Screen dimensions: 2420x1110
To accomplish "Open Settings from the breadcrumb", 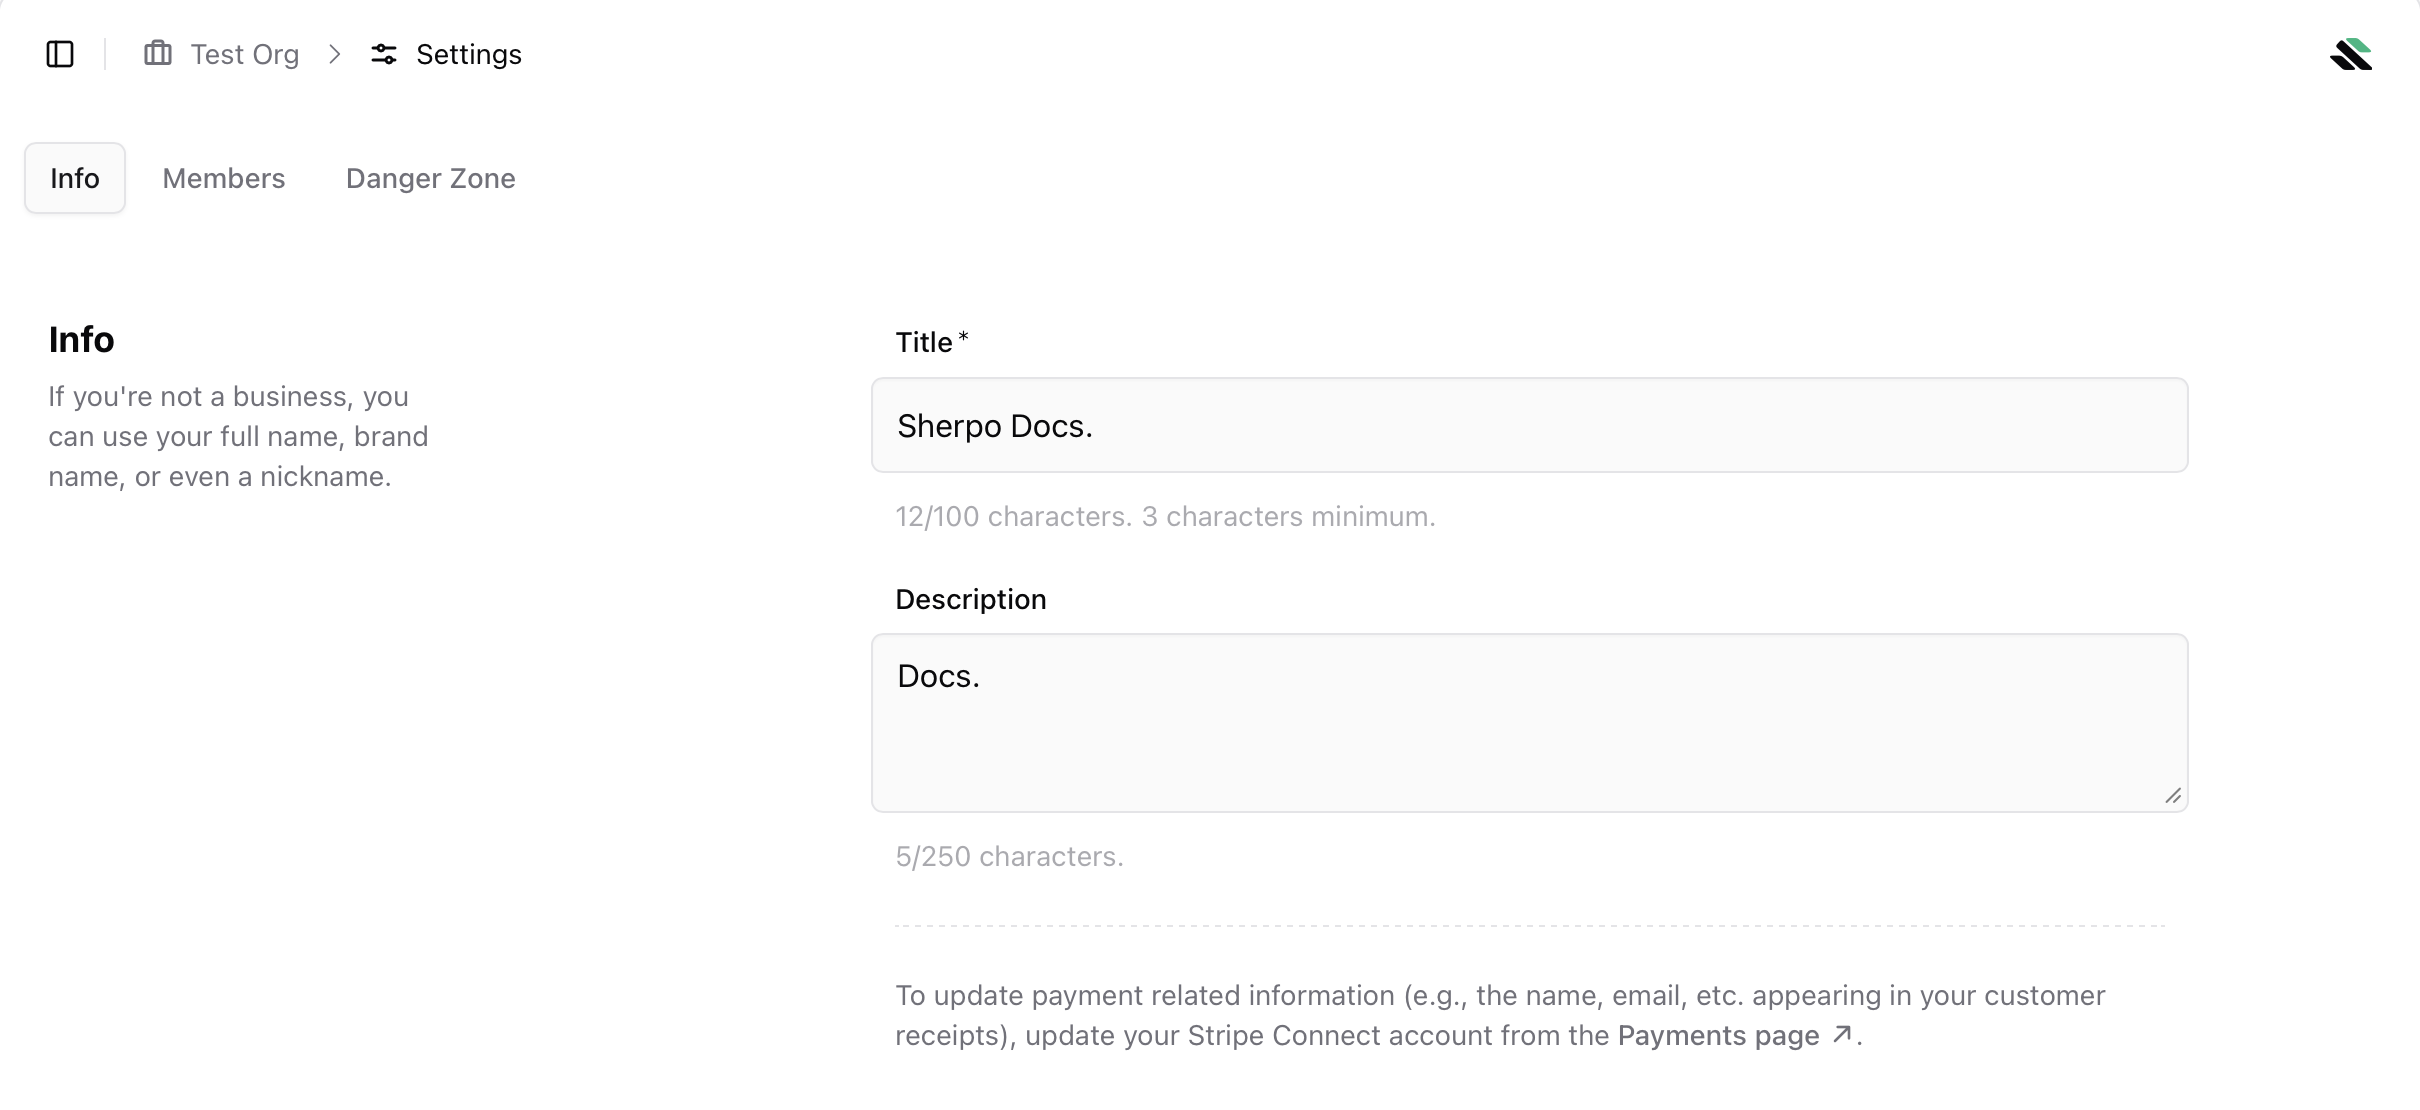I will coord(469,54).
